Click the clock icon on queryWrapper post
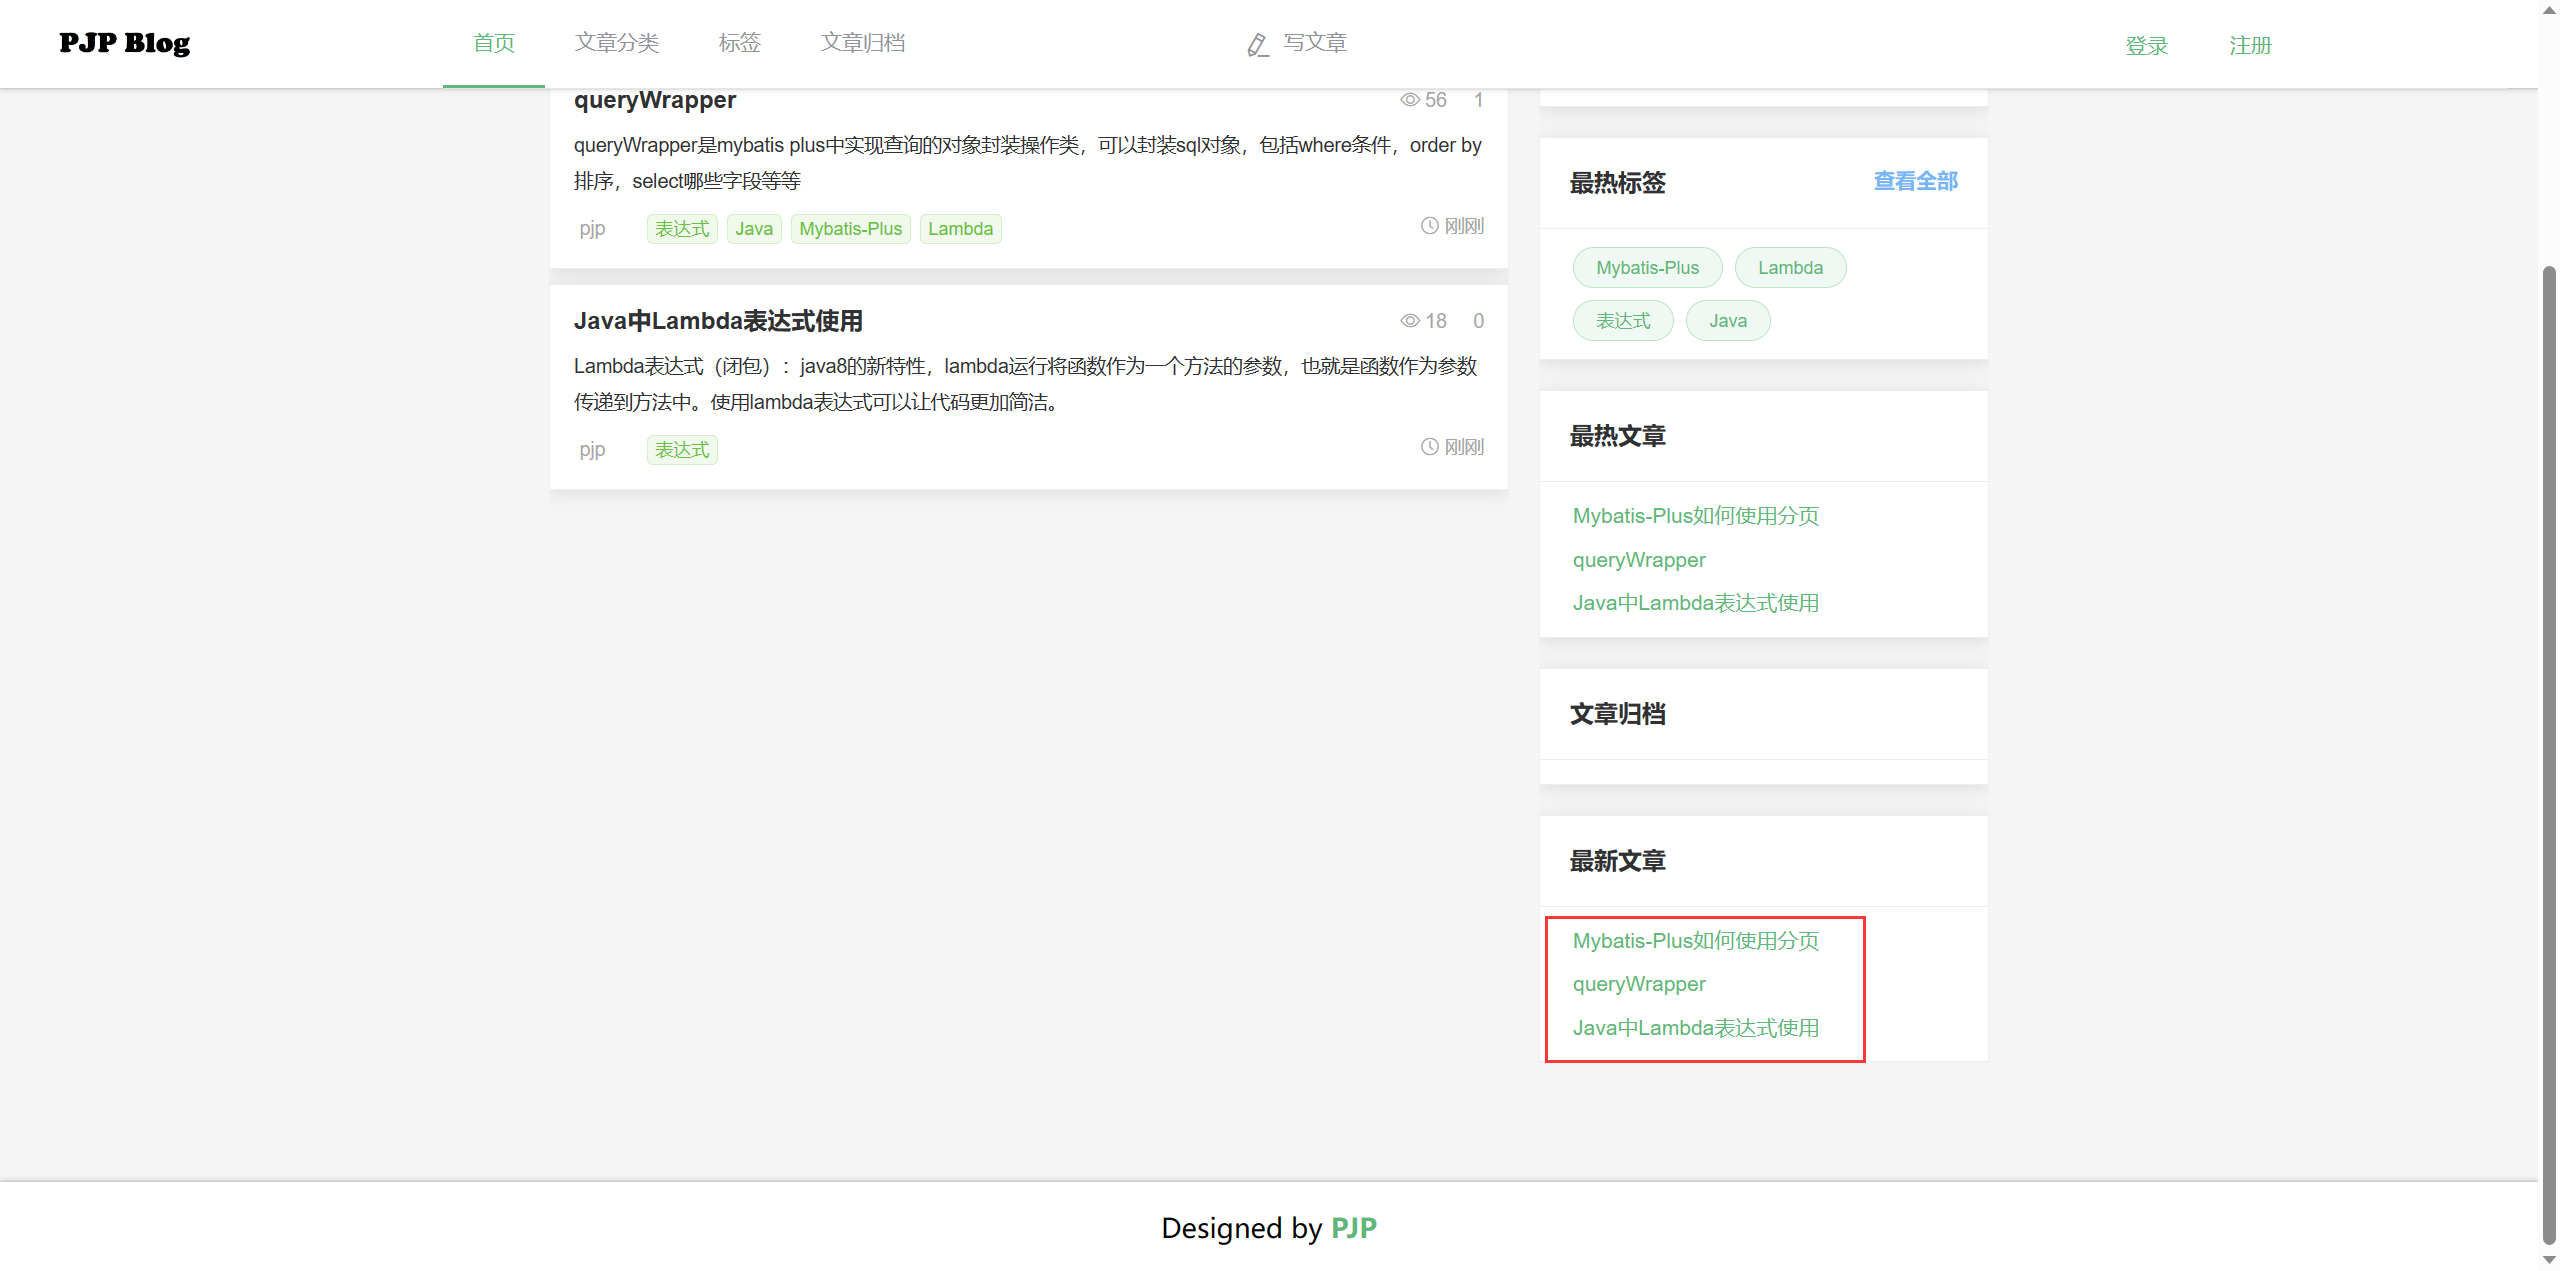Image resolution: width=2560 pixels, height=1271 pixels. [x=1430, y=226]
